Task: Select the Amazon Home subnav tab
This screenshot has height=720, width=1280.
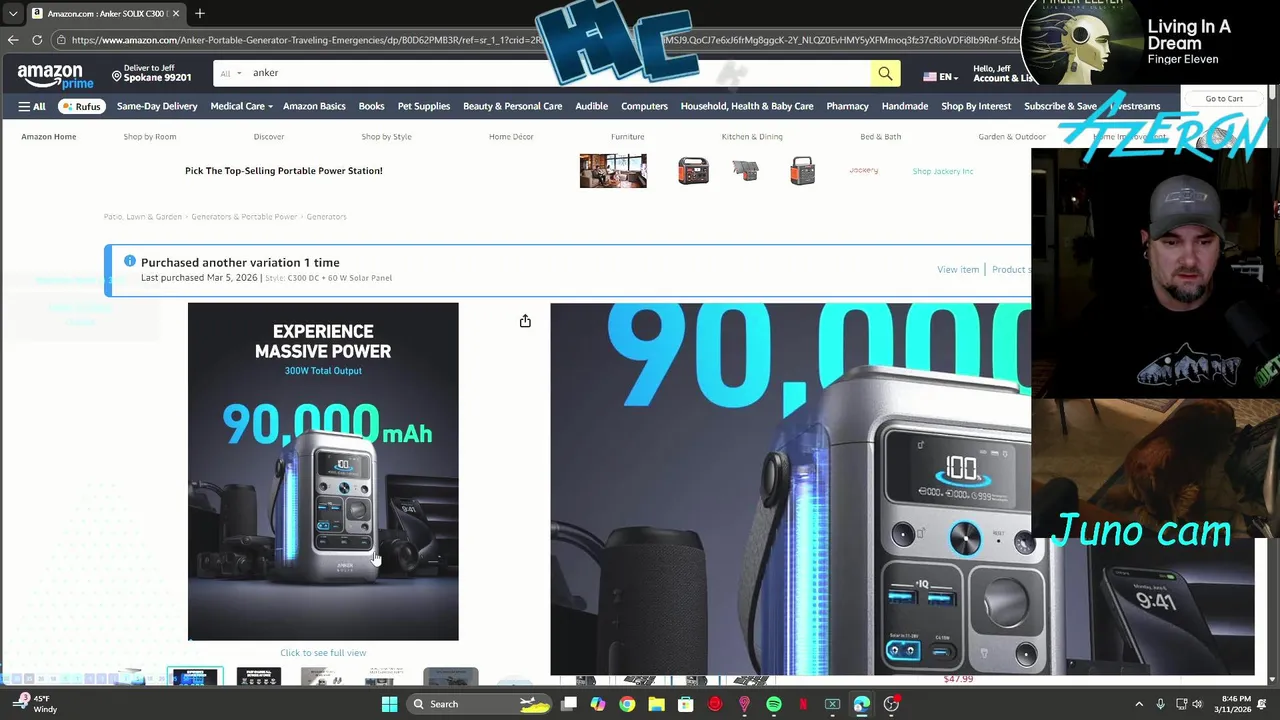Action: pos(48,136)
